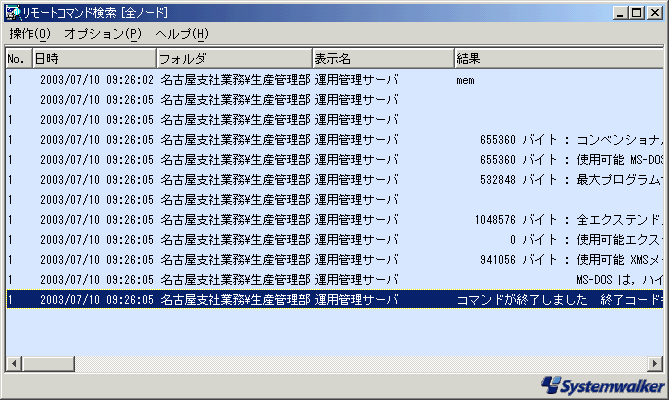The width and height of the screenshot is (669, 400).
Task: Select the row showing 1048576 バイト
Action: [x=334, y=220]
